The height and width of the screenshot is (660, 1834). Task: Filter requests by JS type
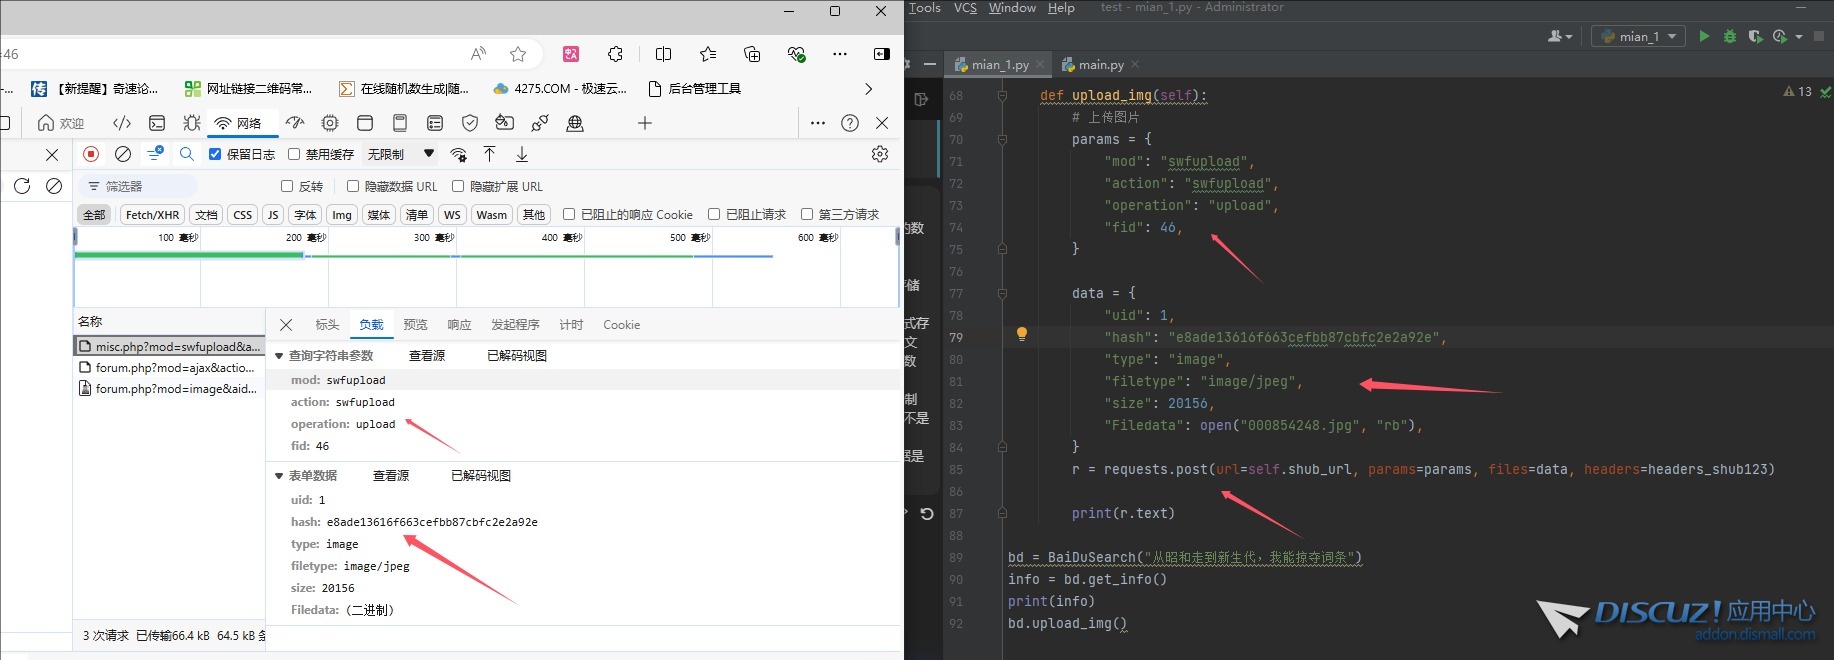[x=273, y=214]
